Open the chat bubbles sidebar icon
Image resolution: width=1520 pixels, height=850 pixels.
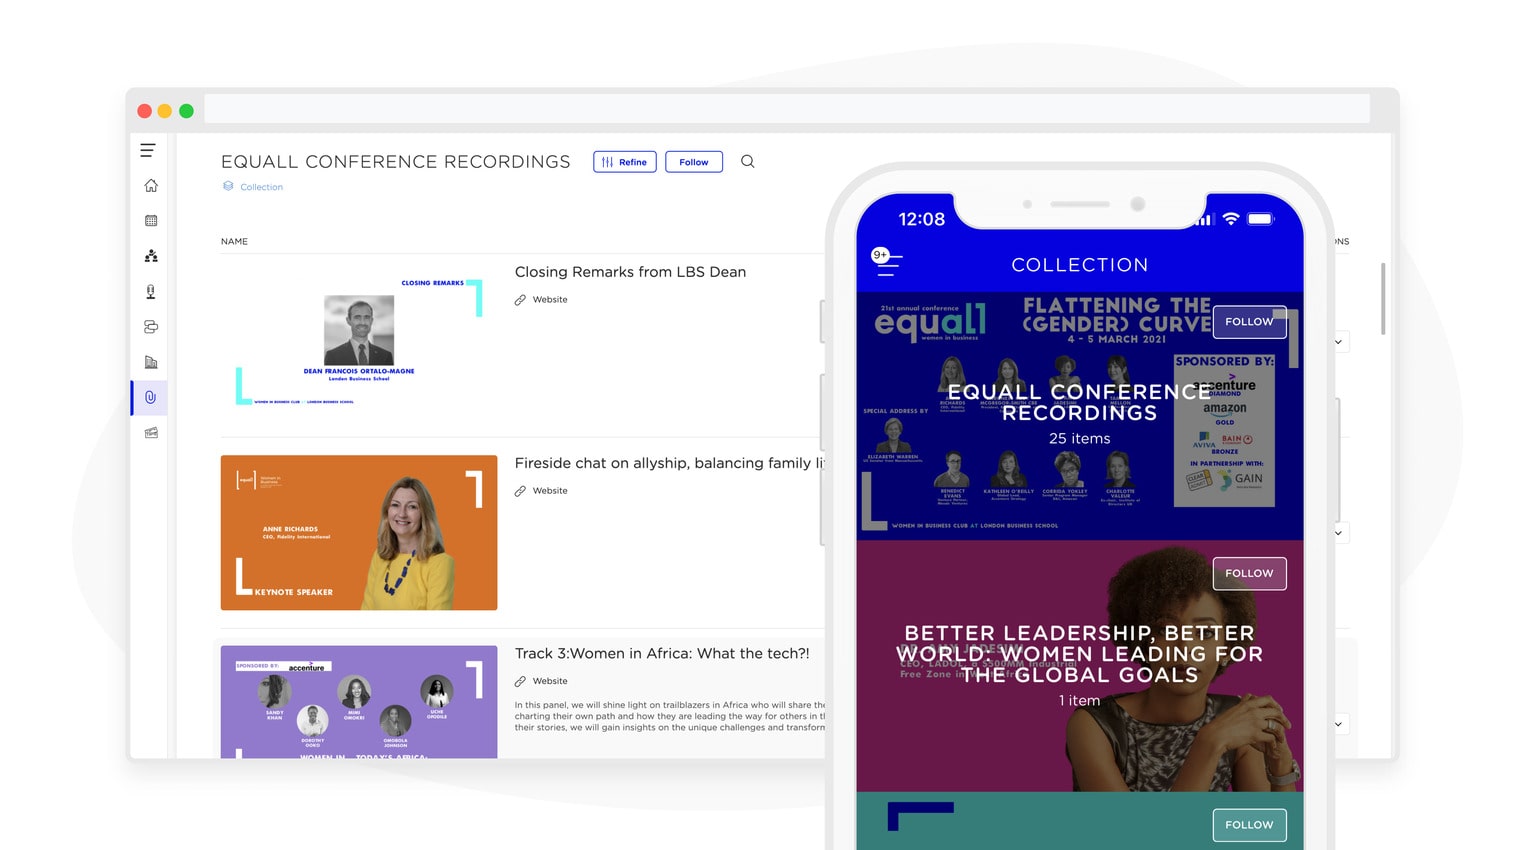coord(151,327)
